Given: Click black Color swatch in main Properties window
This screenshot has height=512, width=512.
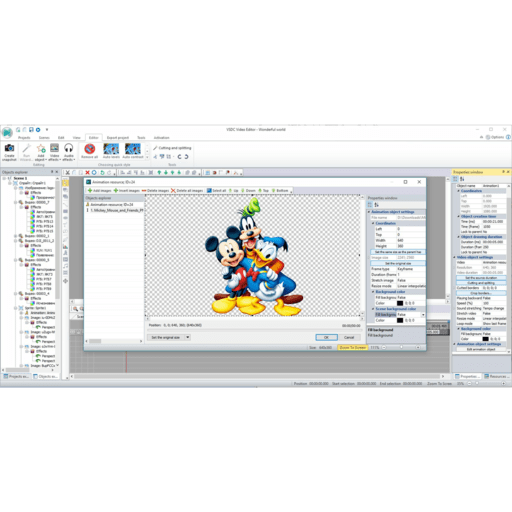Looking at the screenshot, I should click(486, 339).
